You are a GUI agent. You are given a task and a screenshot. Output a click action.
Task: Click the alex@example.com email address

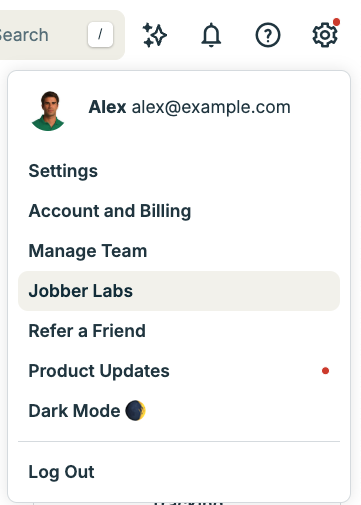tap(211, 107)
